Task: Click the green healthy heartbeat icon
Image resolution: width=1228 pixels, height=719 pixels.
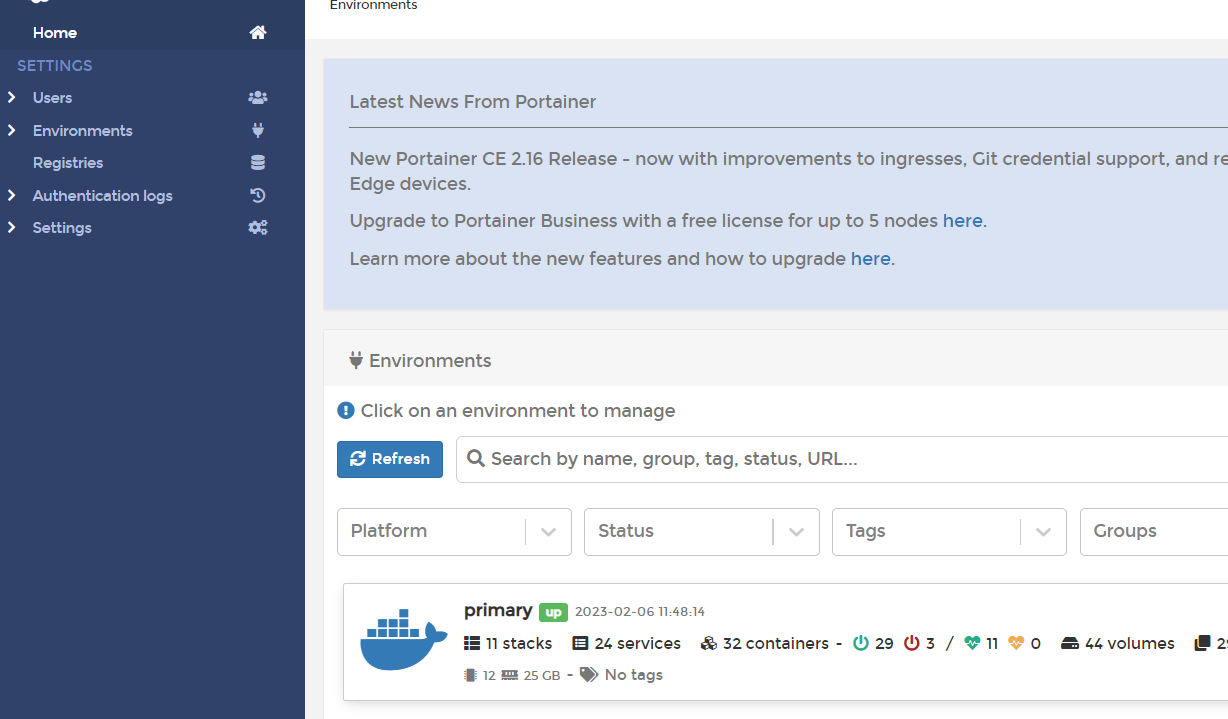Action: [x=973, y=643]
